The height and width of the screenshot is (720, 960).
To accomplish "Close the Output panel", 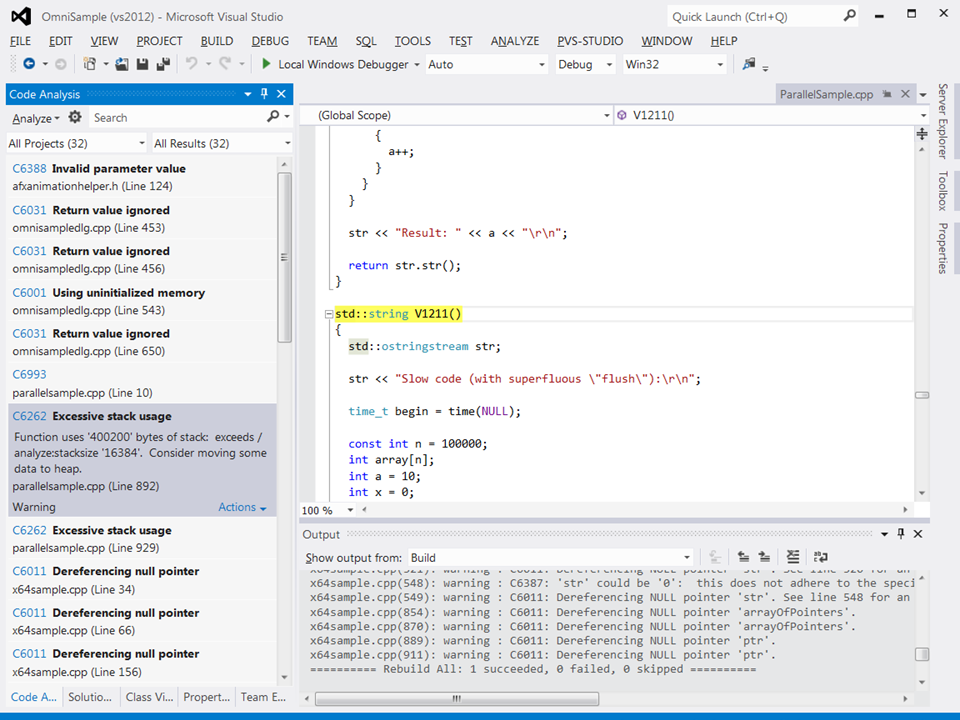I will pyautogui.click(x=918, y=534).
